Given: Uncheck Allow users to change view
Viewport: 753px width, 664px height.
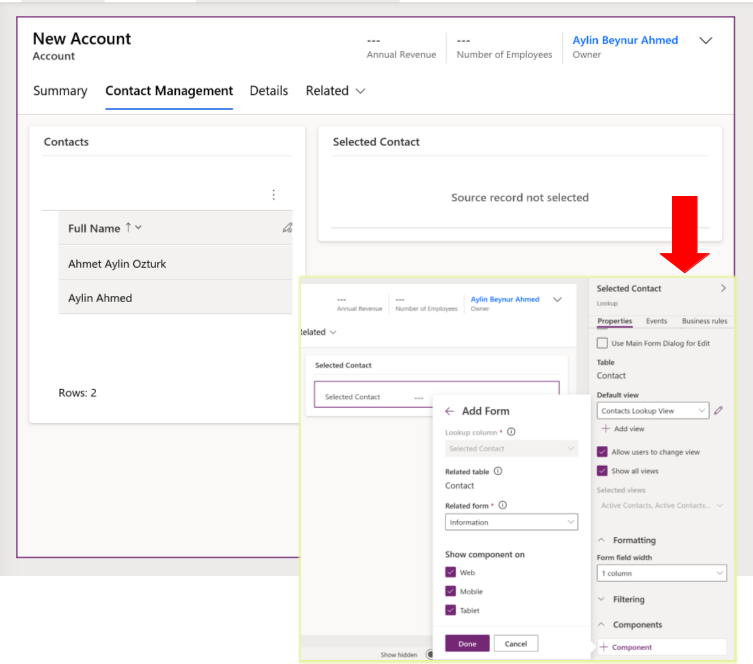Looking at the screenshot, I should click(x=602, y=452).
